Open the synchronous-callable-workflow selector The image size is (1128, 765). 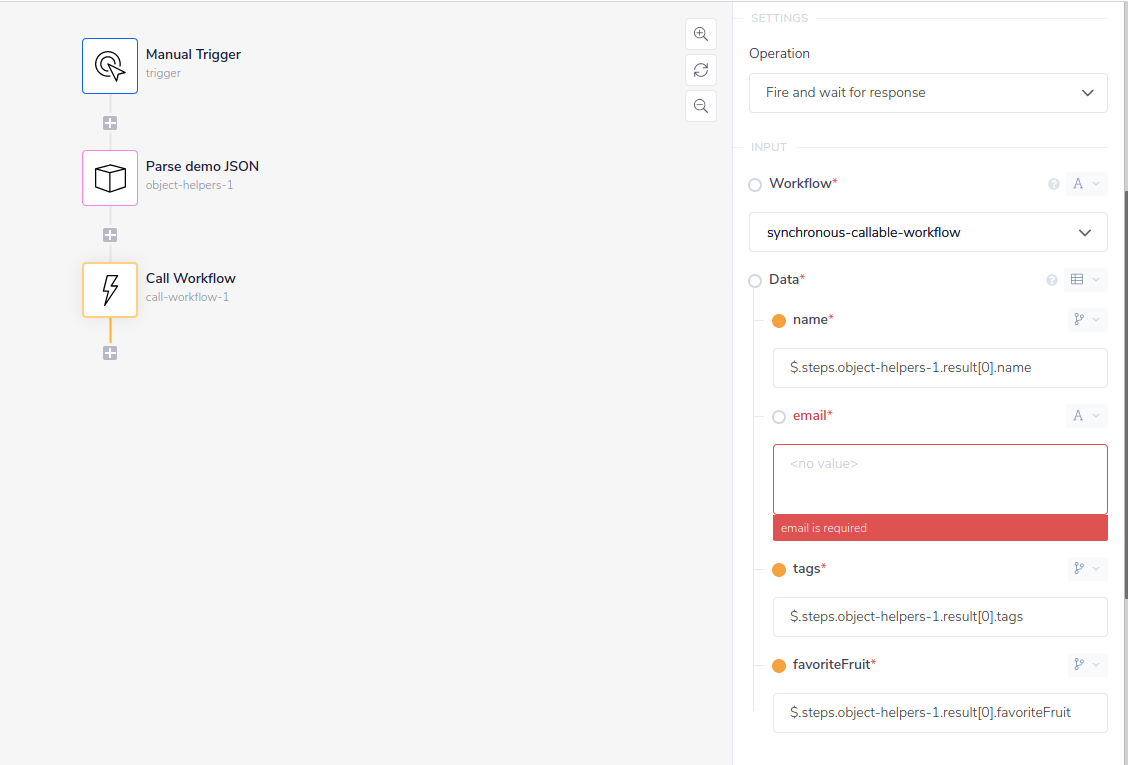pyautogui.click(x=928, y=231)
